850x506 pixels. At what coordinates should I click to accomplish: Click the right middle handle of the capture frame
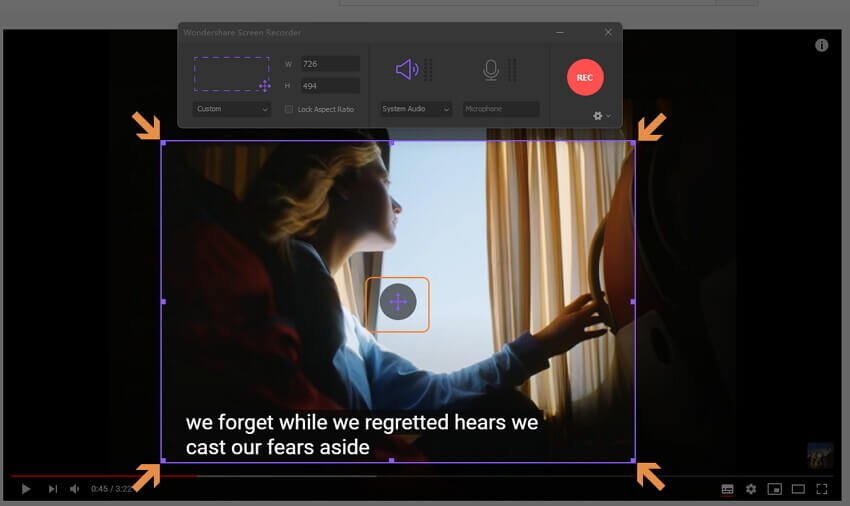click(x=633, y=302)
